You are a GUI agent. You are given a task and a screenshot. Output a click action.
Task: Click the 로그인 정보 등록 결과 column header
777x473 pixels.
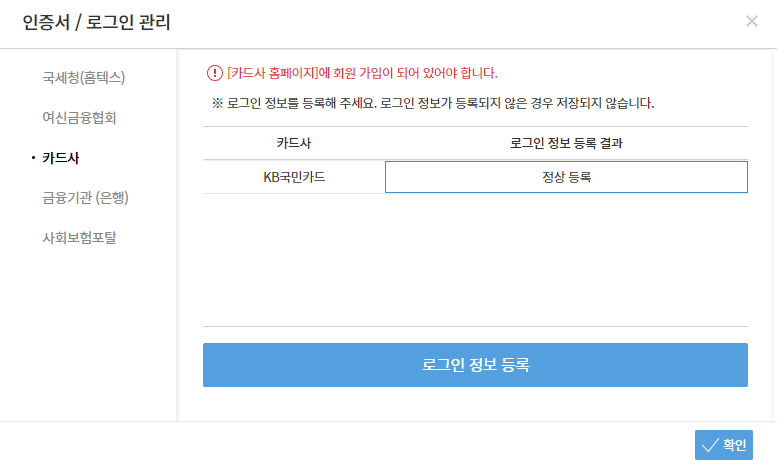[x=566, y=143]
